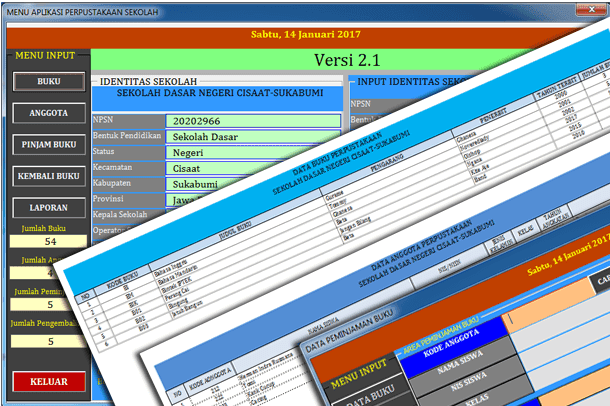The width and height of the screenshot is (610, 406).
Task: Click the 'IDENTITAS SEKOLAH' group label
Action: pyautogui.click(x=148, y=82)
